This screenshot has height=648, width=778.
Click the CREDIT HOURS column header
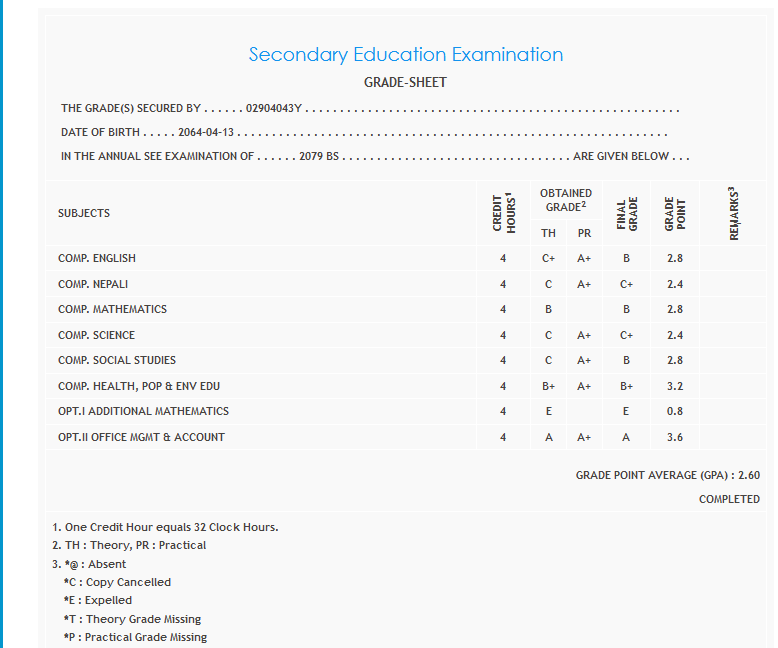pyautogui.click(x=503, y=213)
